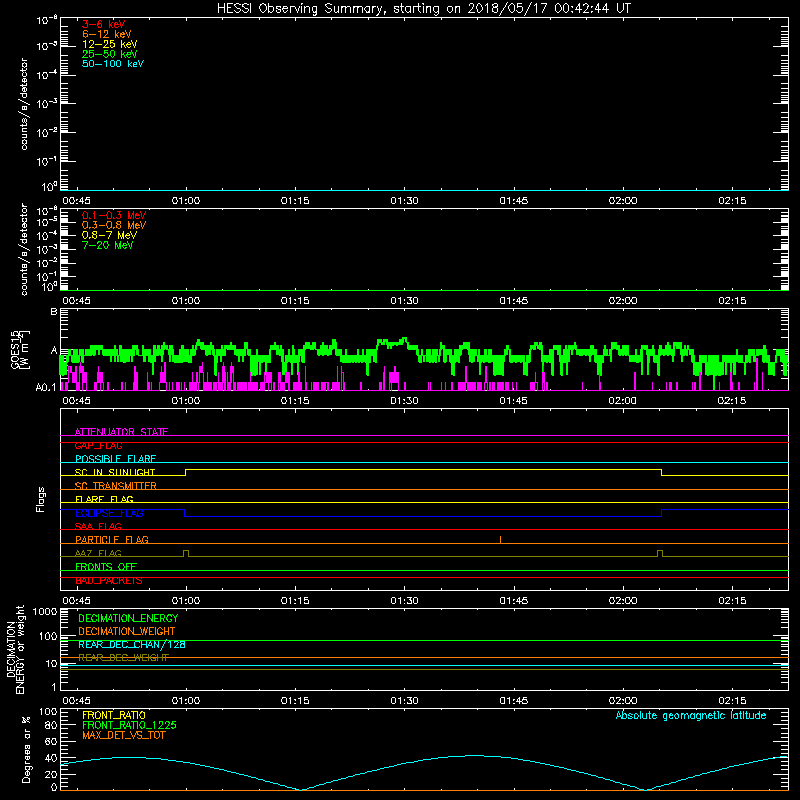This screenshot has width=800, height=800.
Task: Select the REAR_DEC_WEIGHT legend label
Action: (x=123, y=658)
